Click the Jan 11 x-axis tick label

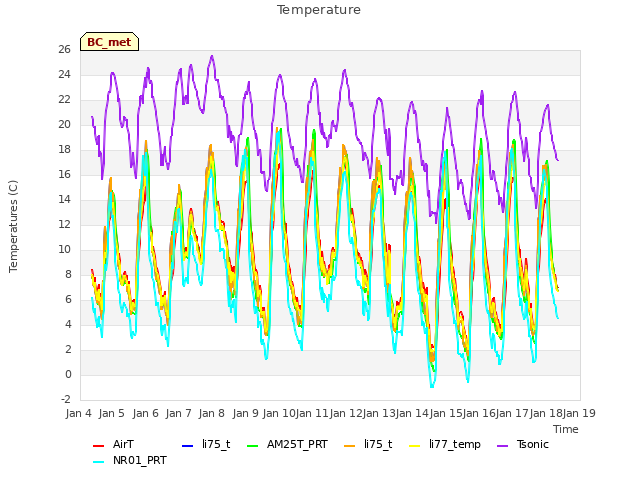[312, 413]
